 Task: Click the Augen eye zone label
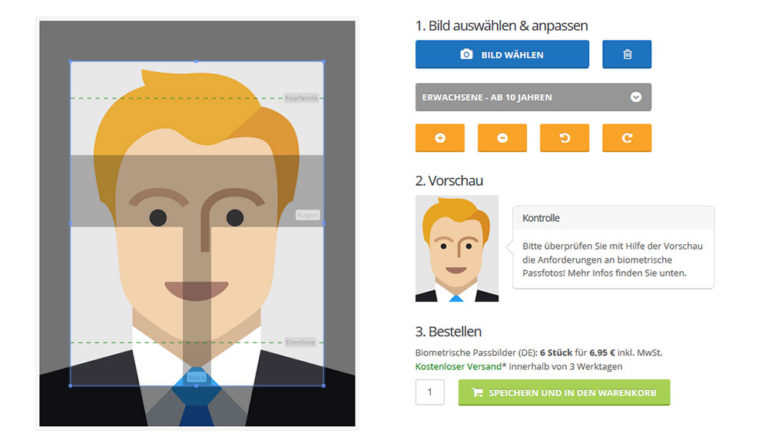pos(308,215)
